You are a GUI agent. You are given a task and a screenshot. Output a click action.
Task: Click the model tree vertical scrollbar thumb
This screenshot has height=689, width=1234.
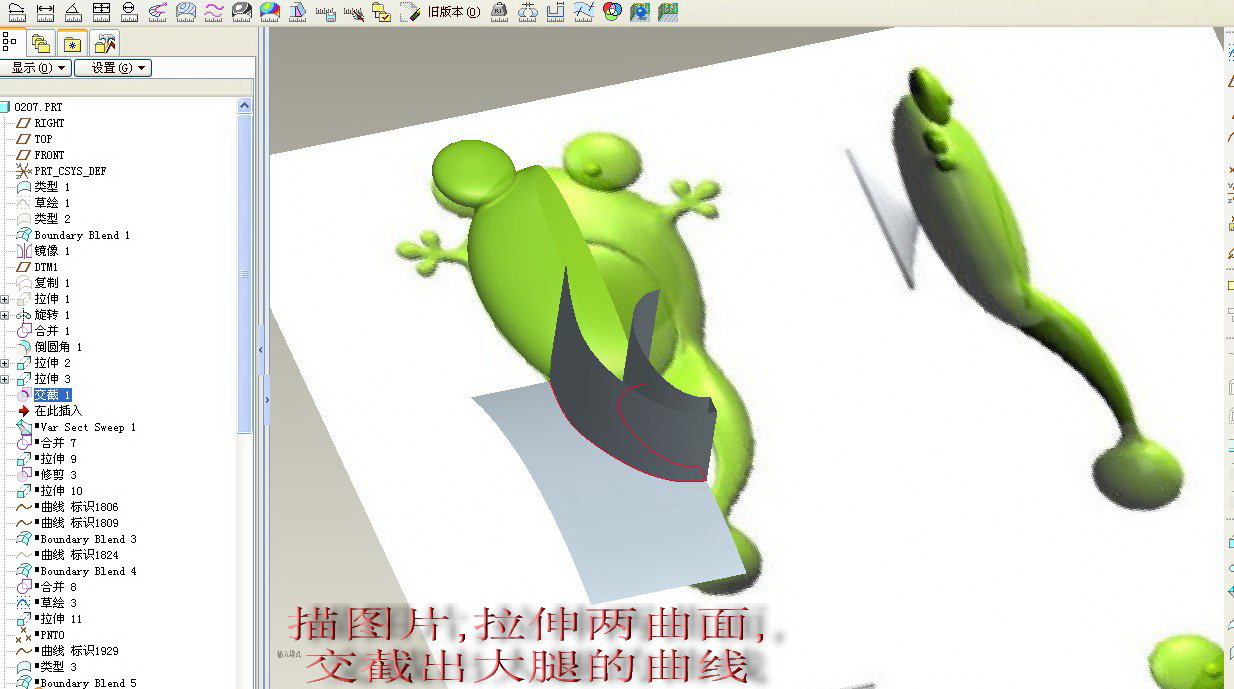pos(244,273)
